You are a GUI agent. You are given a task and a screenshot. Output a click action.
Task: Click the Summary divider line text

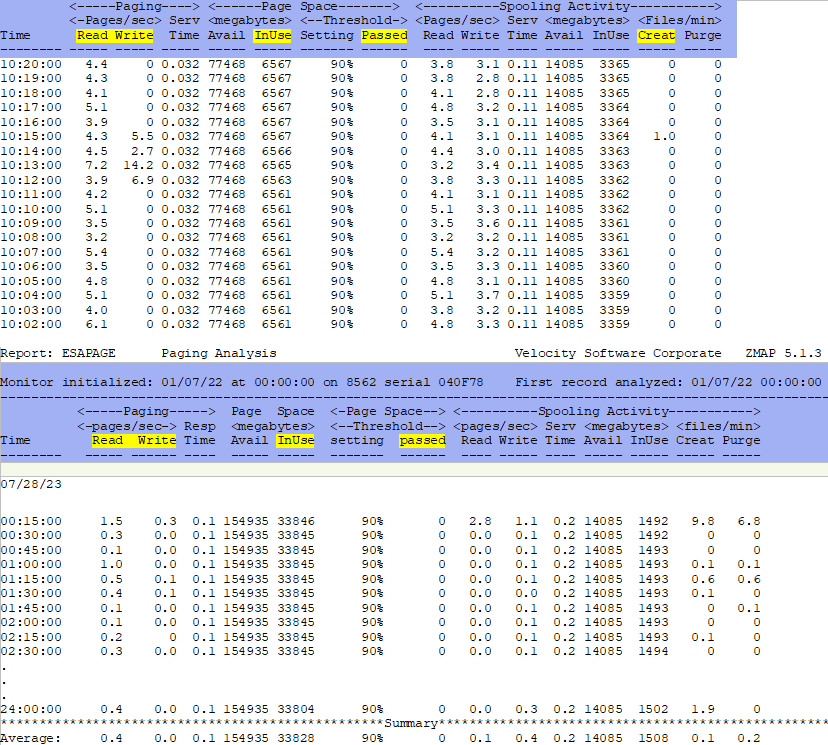pos(413,723)
